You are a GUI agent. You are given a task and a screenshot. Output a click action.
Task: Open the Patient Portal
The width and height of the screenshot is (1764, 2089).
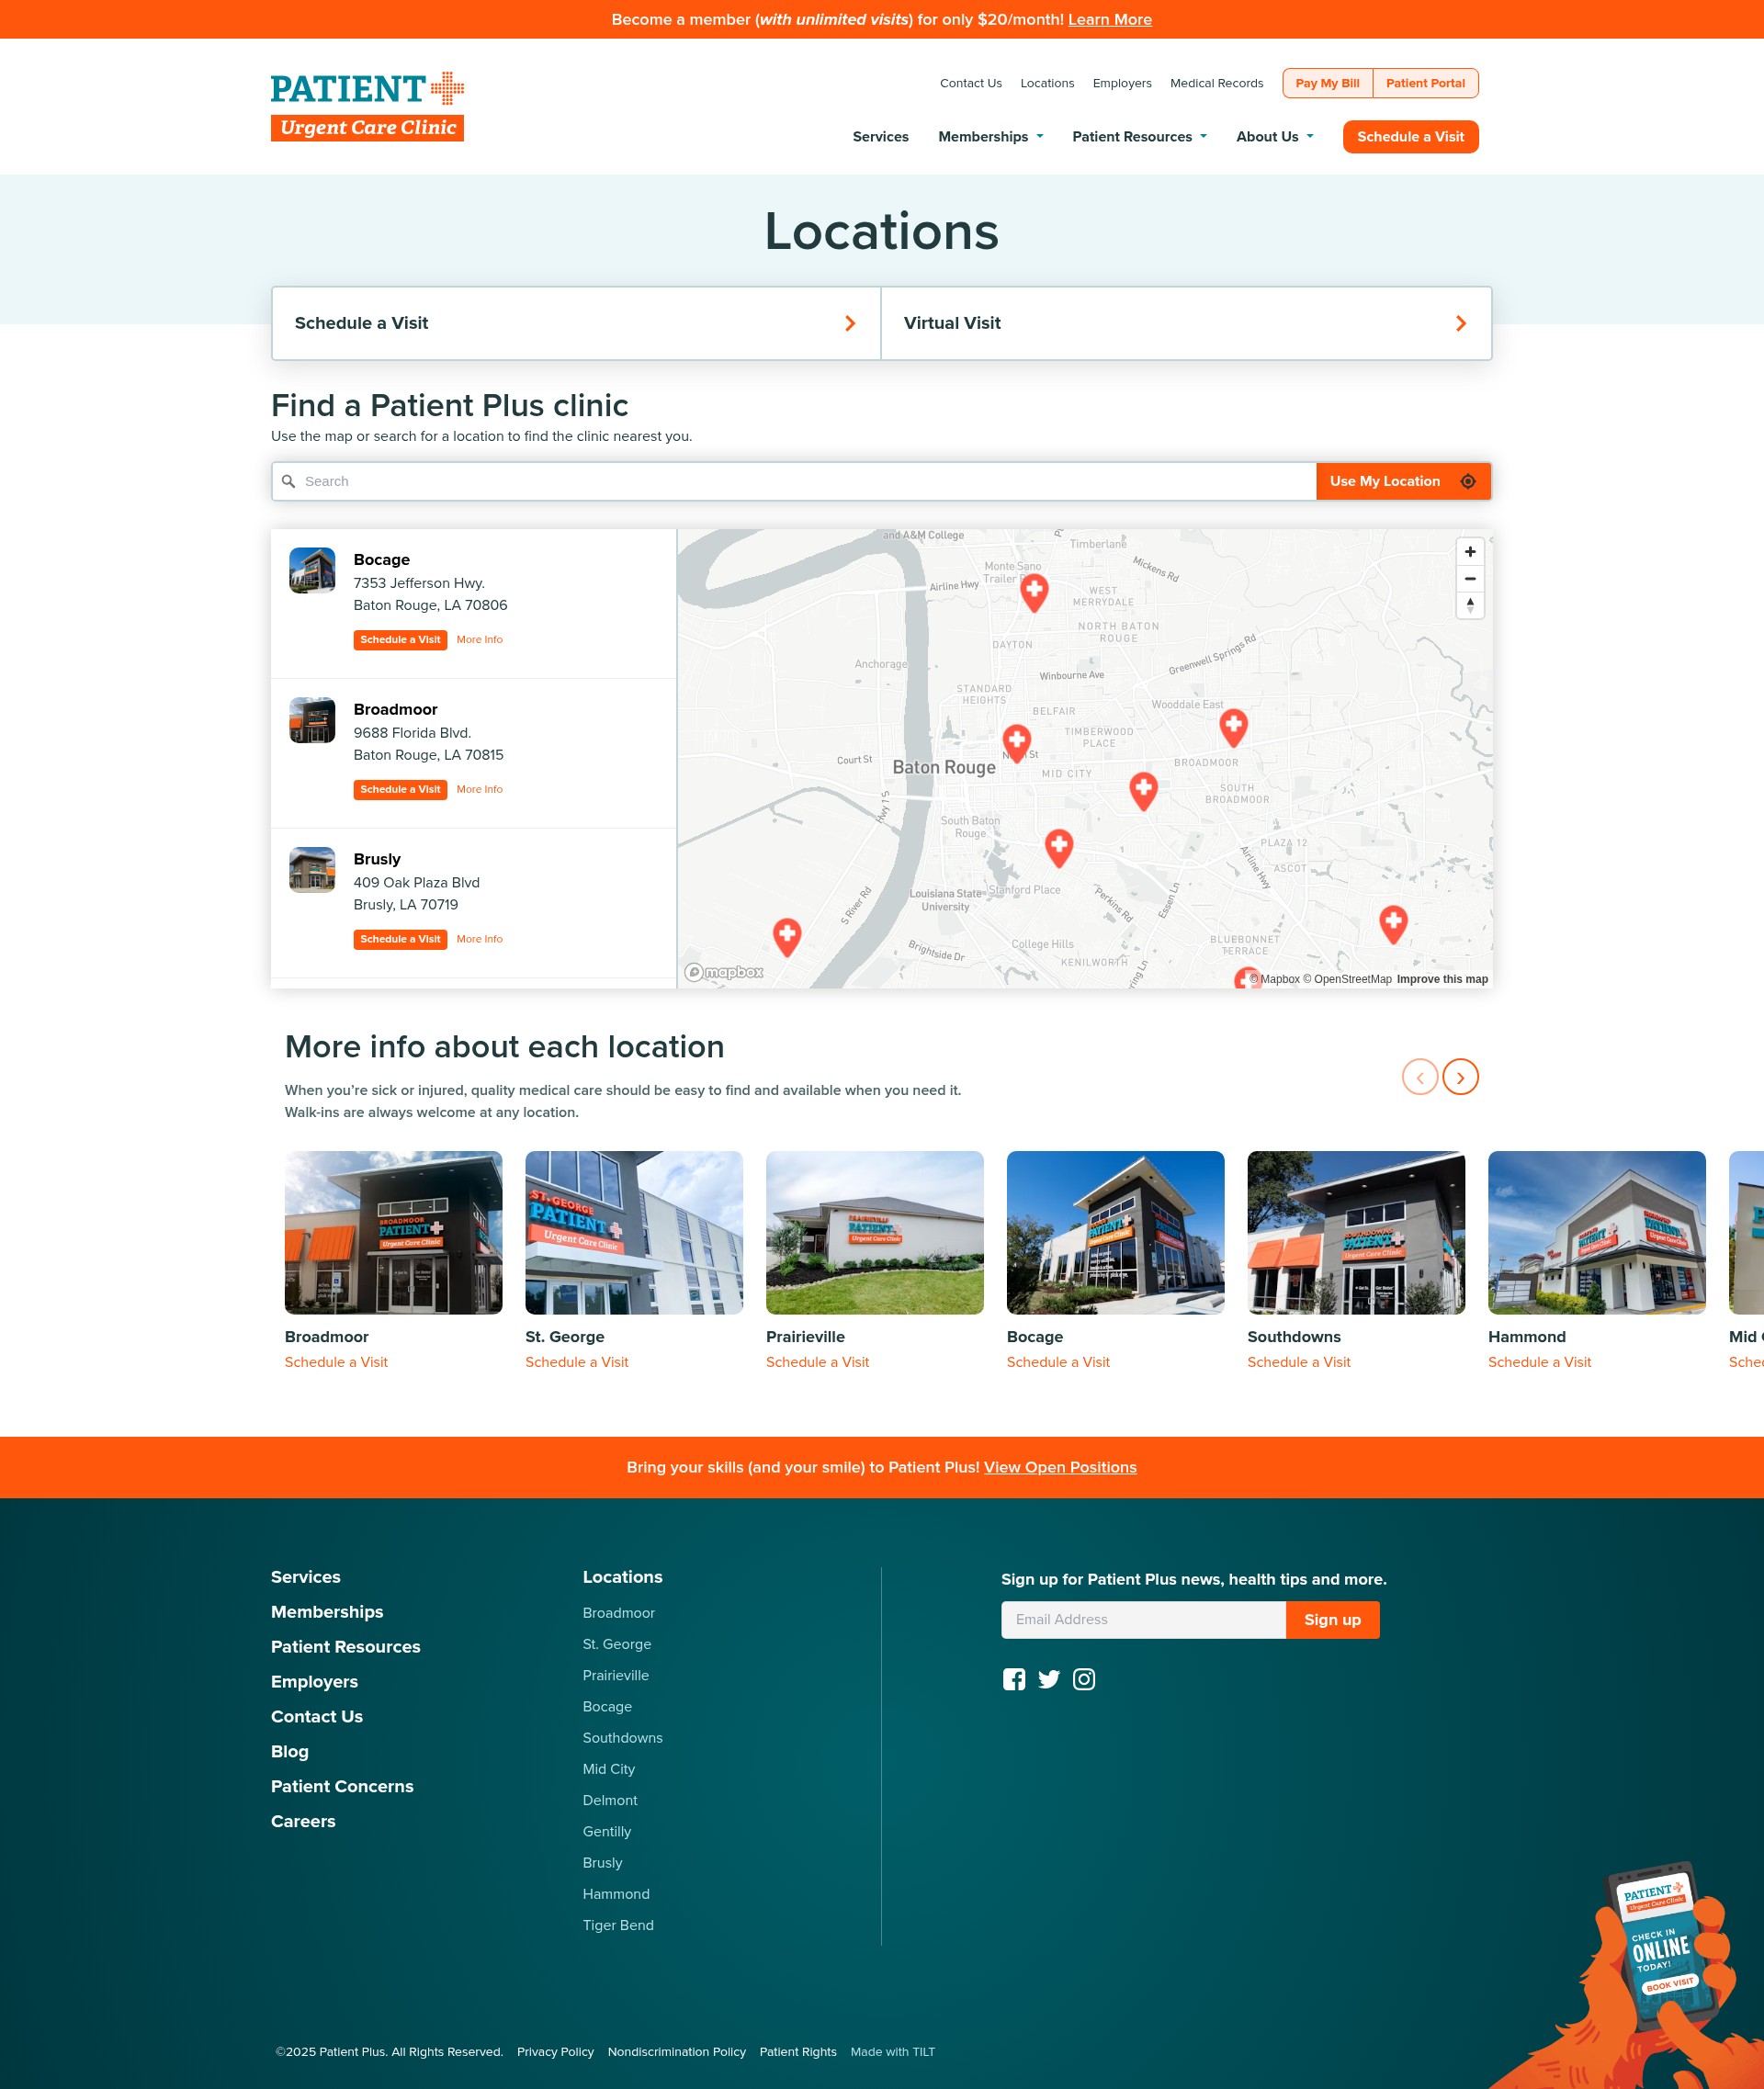[x=1424, y=83]
